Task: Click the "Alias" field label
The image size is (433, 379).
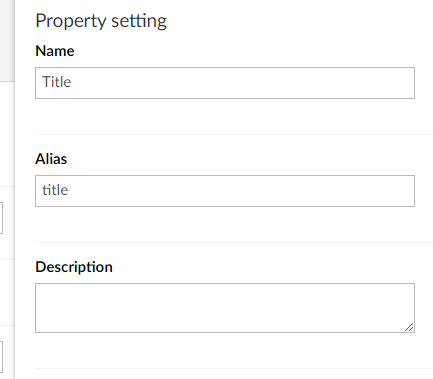Action: 51,159
